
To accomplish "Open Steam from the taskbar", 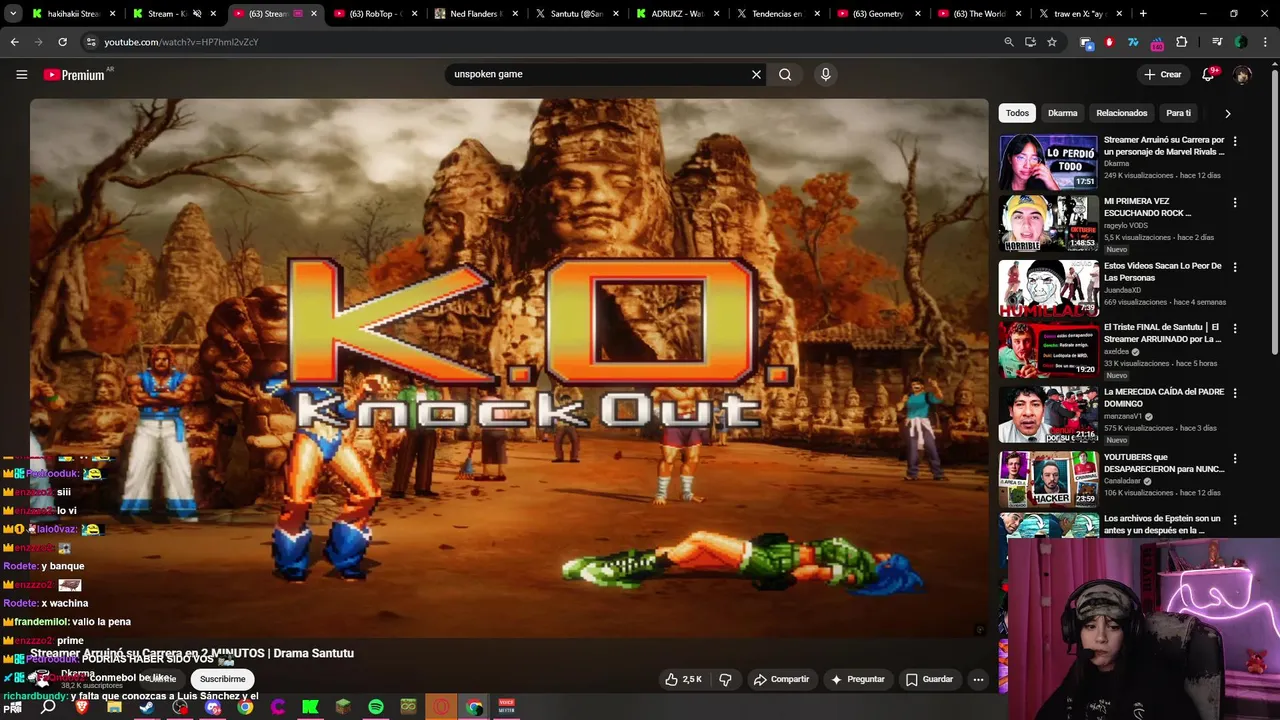I will click(x=146, y=707).
